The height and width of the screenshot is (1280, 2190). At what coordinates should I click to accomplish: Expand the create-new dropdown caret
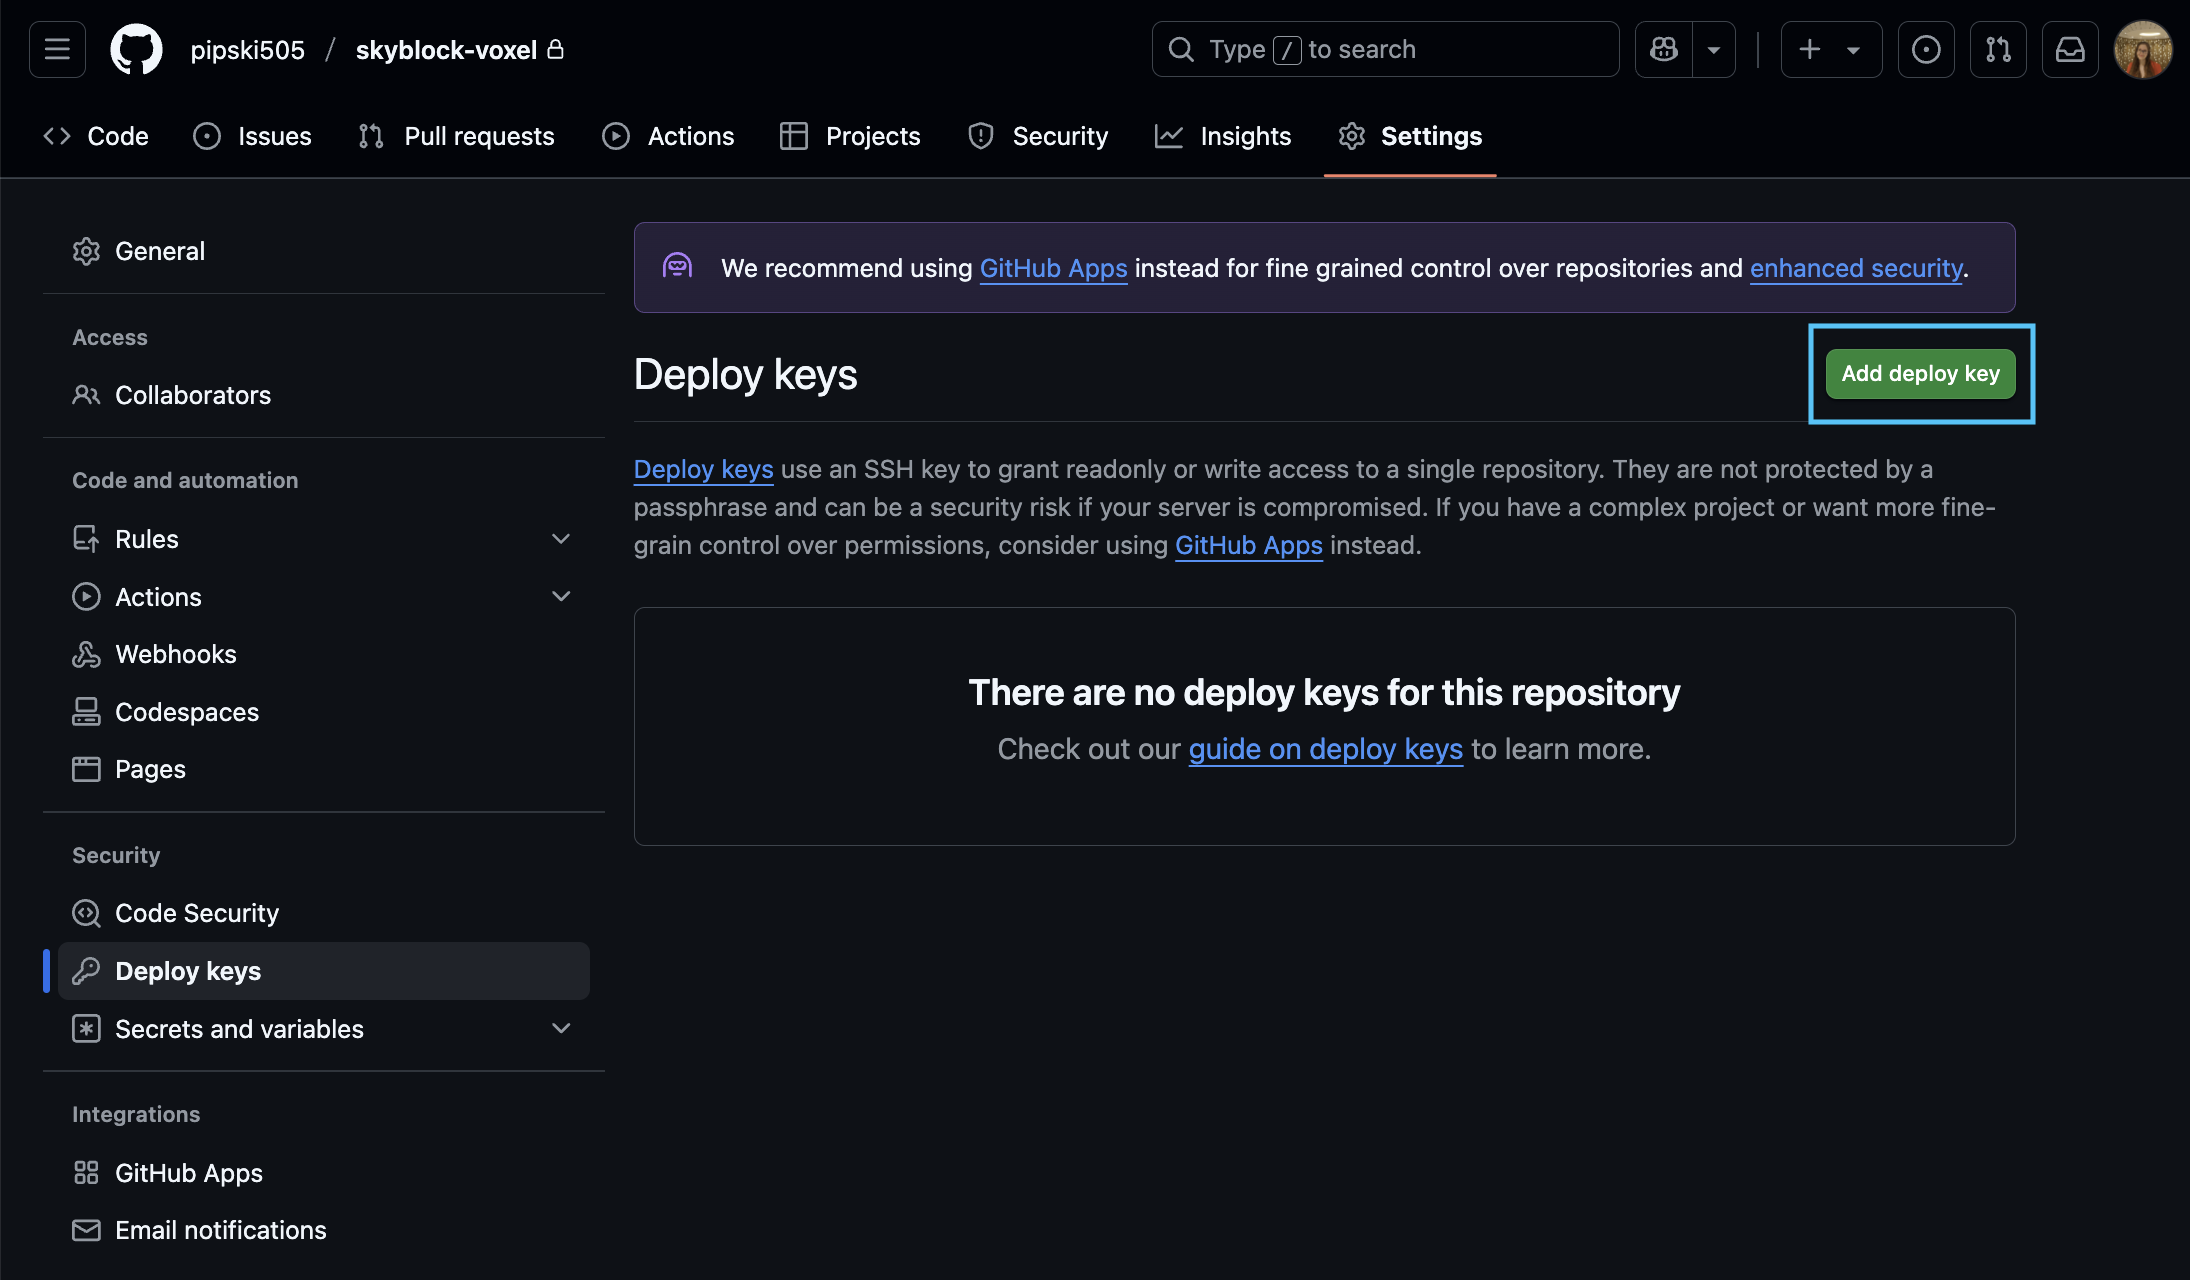(x=1853, y=49)
